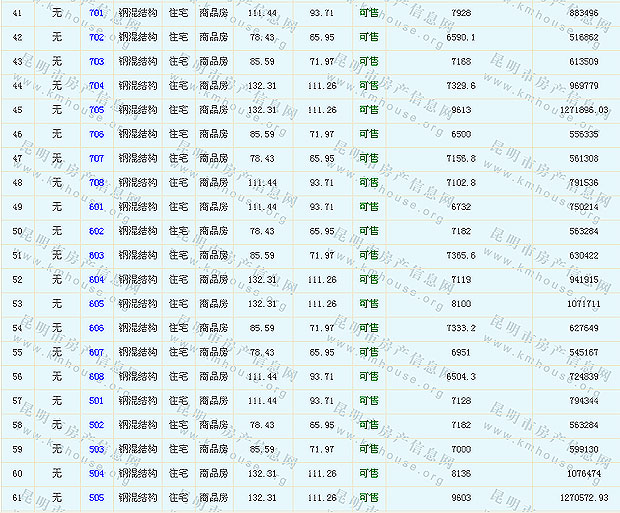Select unit 708 link
Screen dimensions: 620x513
[96, 183]
